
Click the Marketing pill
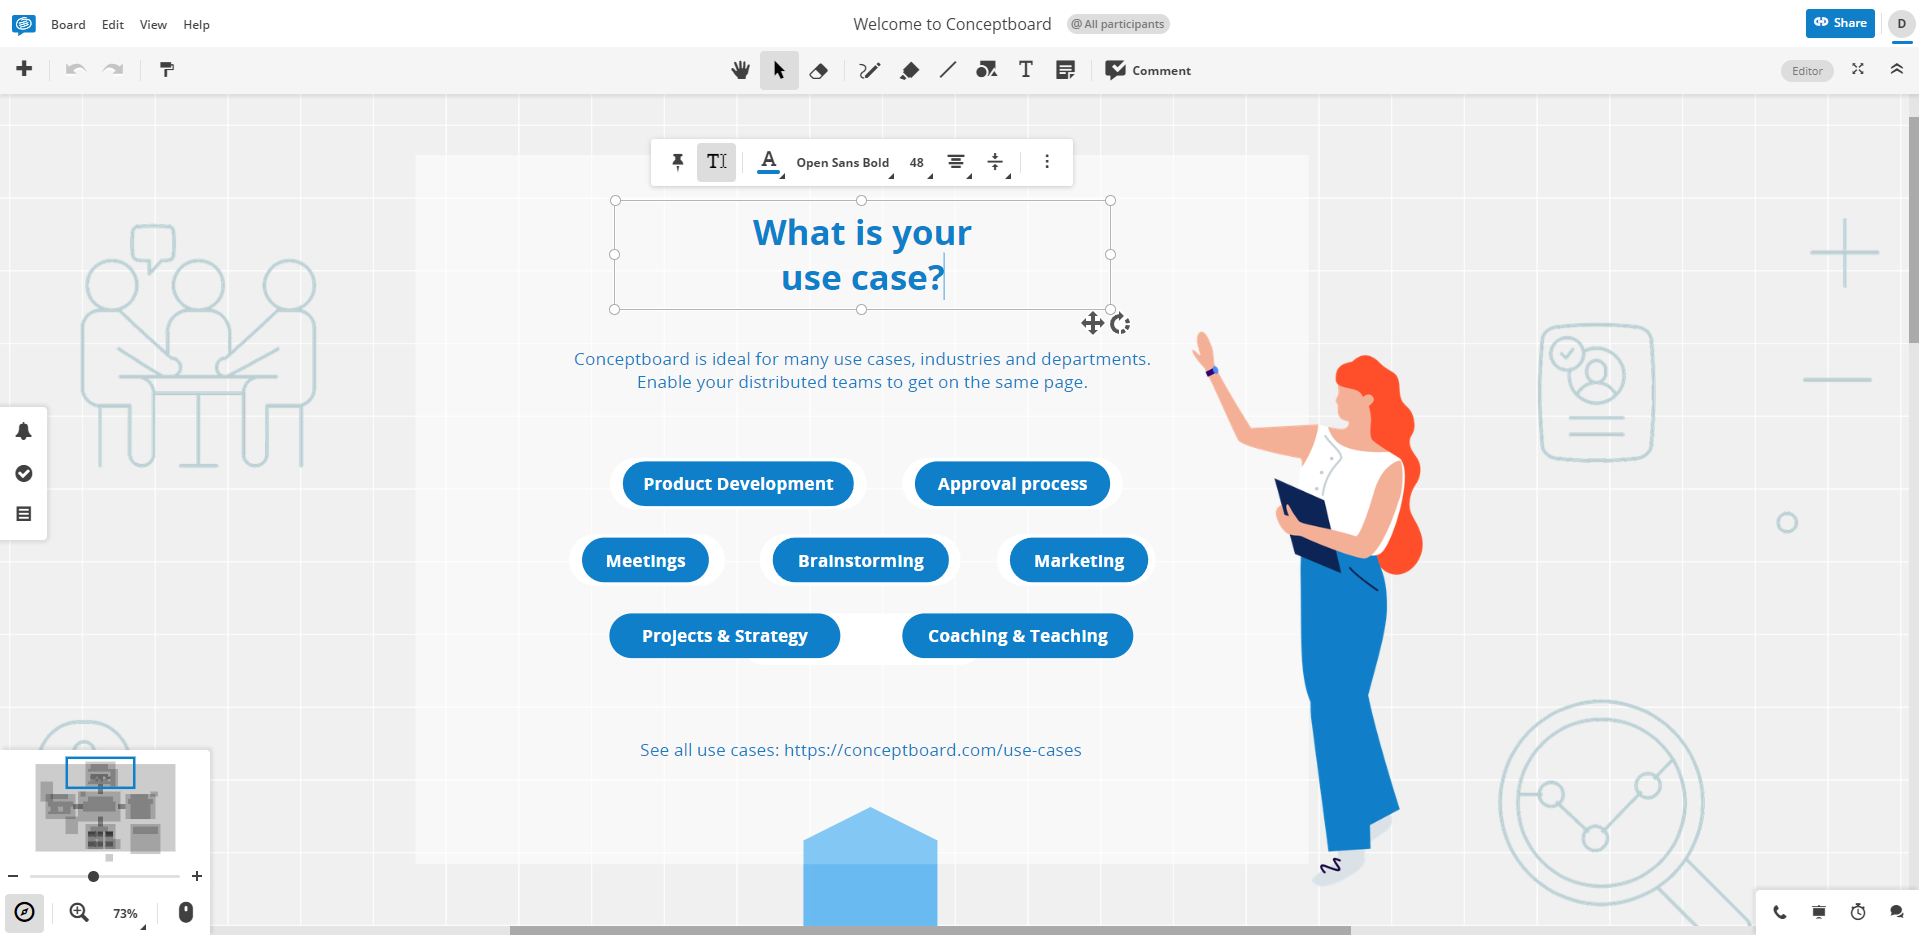click(x=1079, y=561)
